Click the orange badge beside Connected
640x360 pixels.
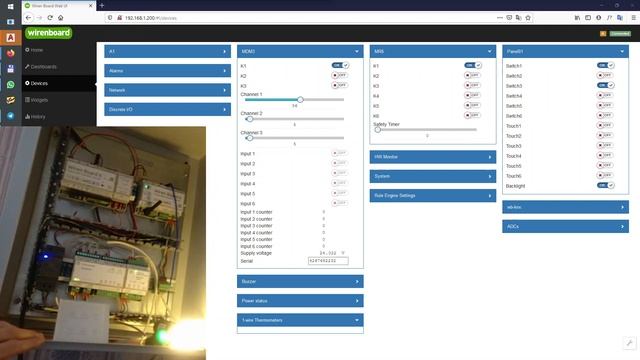[x=603, y=33]
